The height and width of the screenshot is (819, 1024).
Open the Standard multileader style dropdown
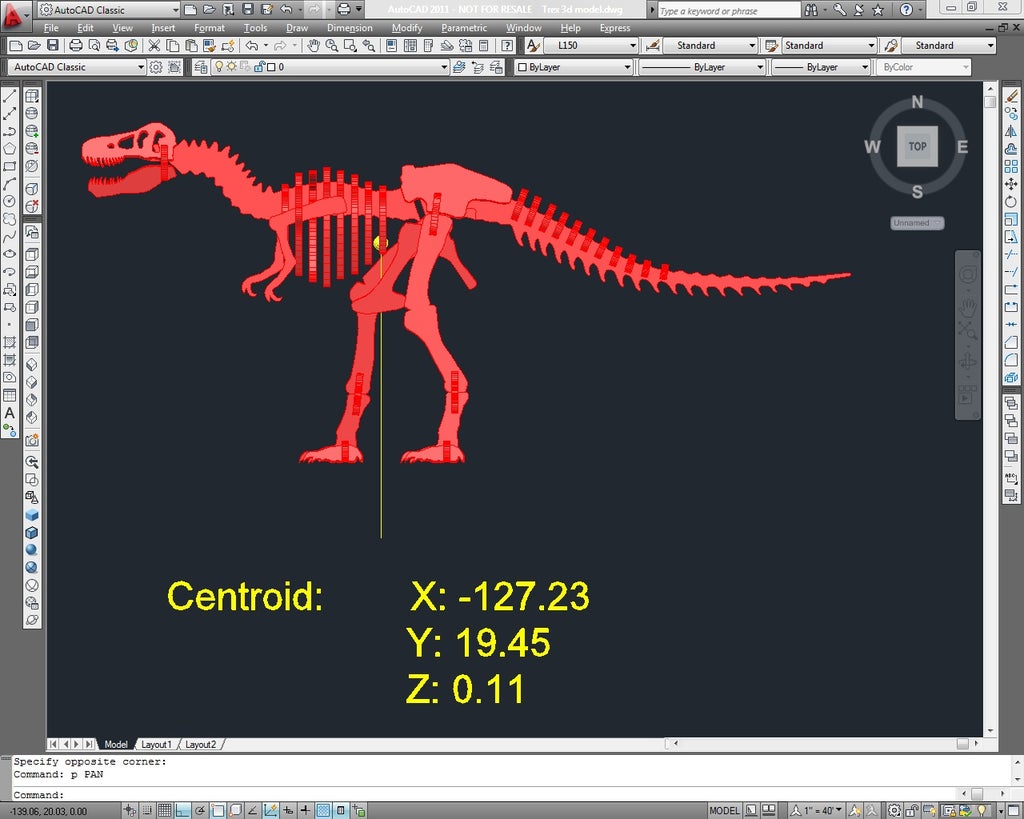(949, 45)
